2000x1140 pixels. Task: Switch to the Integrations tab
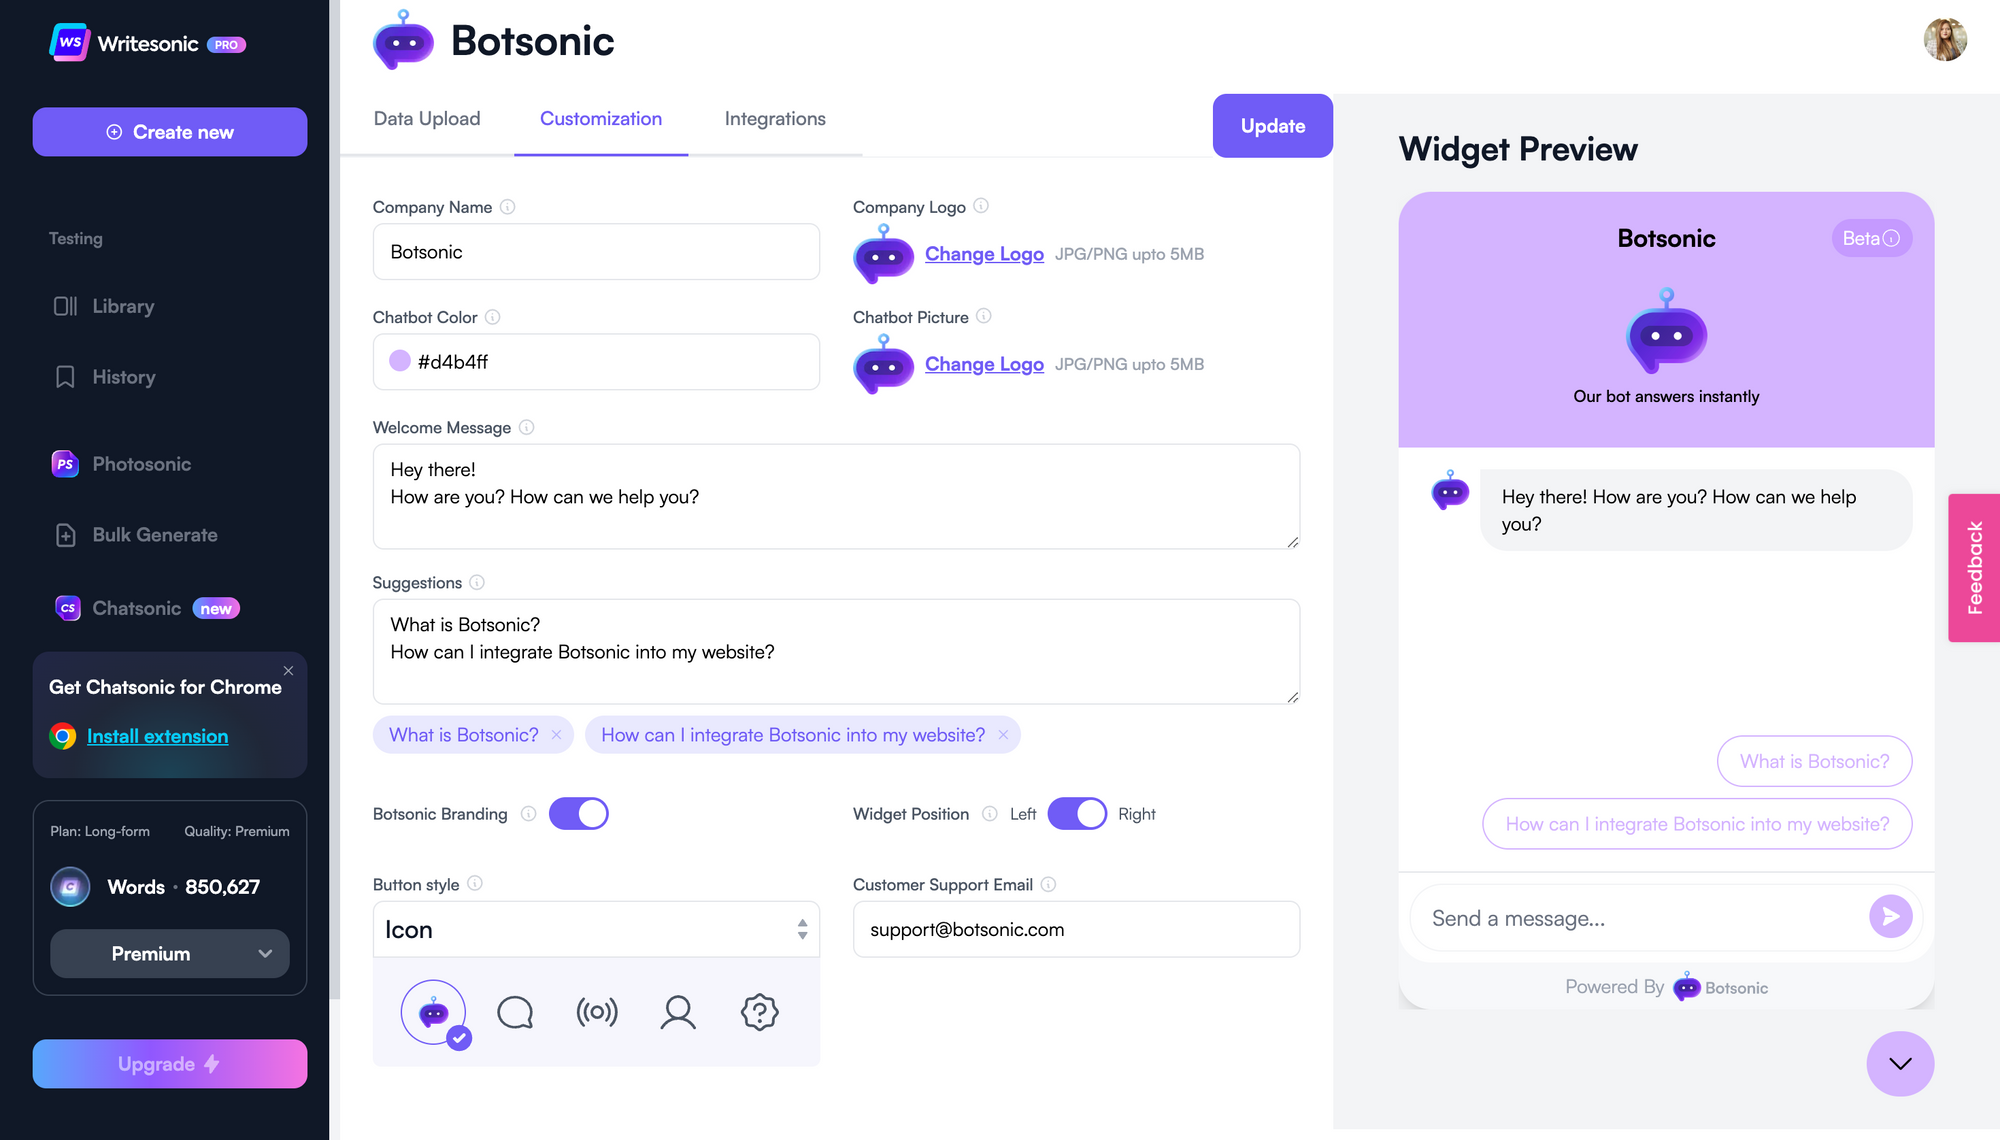pos(775,117)
